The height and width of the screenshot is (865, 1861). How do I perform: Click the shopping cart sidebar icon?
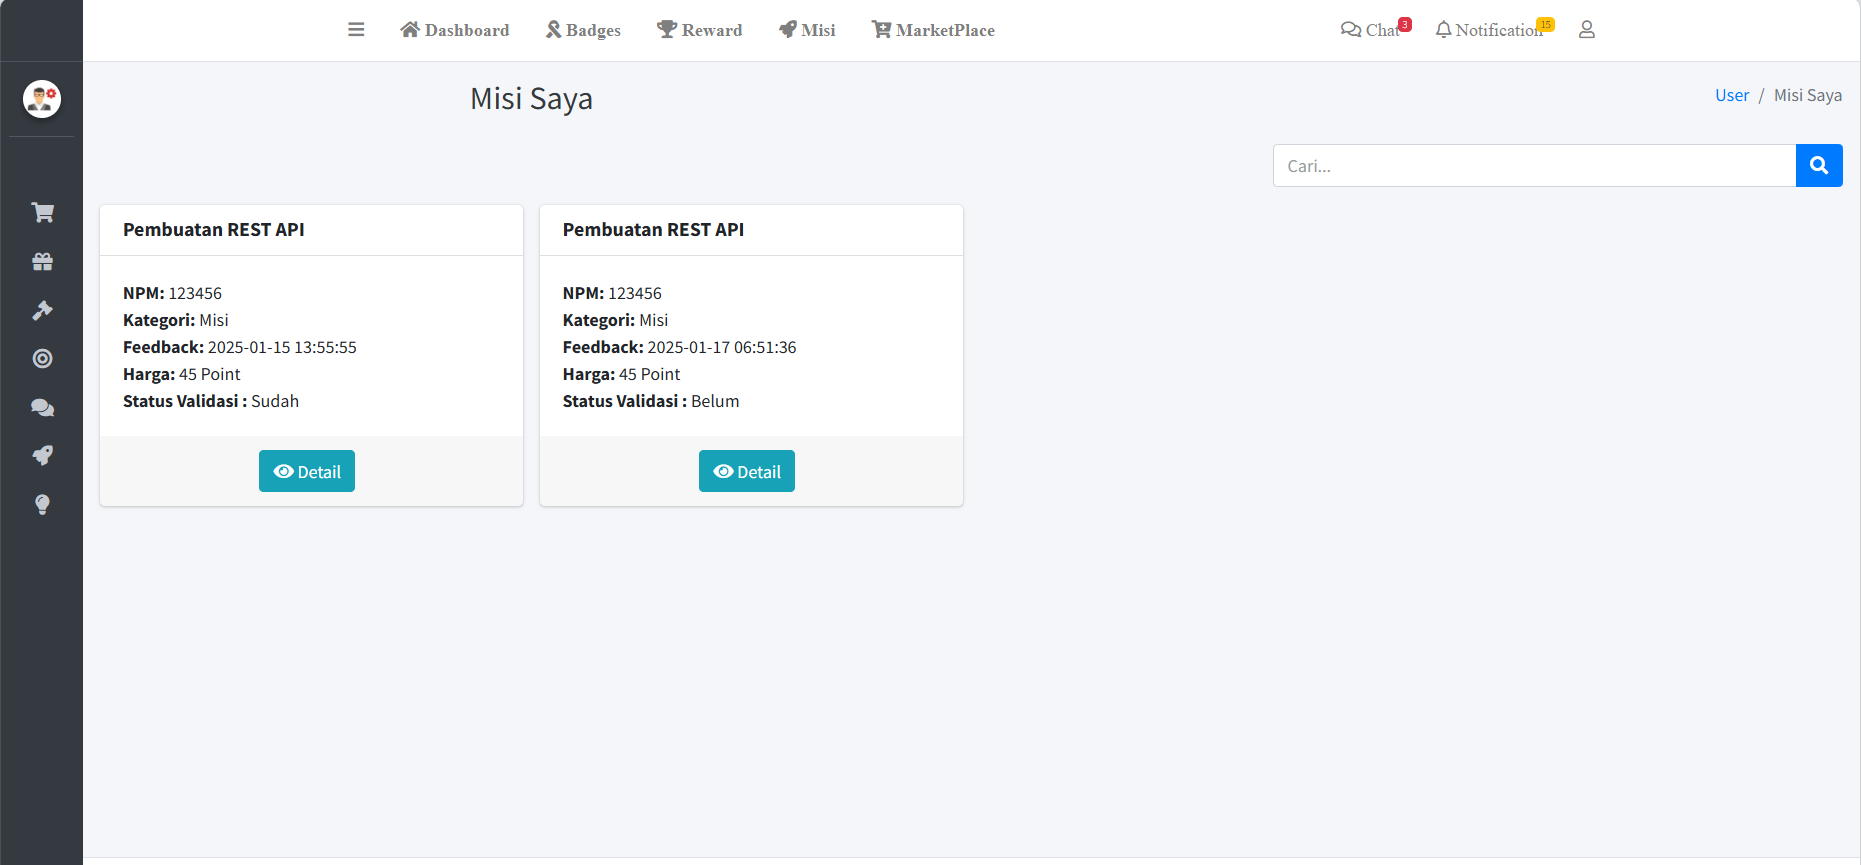42,213
